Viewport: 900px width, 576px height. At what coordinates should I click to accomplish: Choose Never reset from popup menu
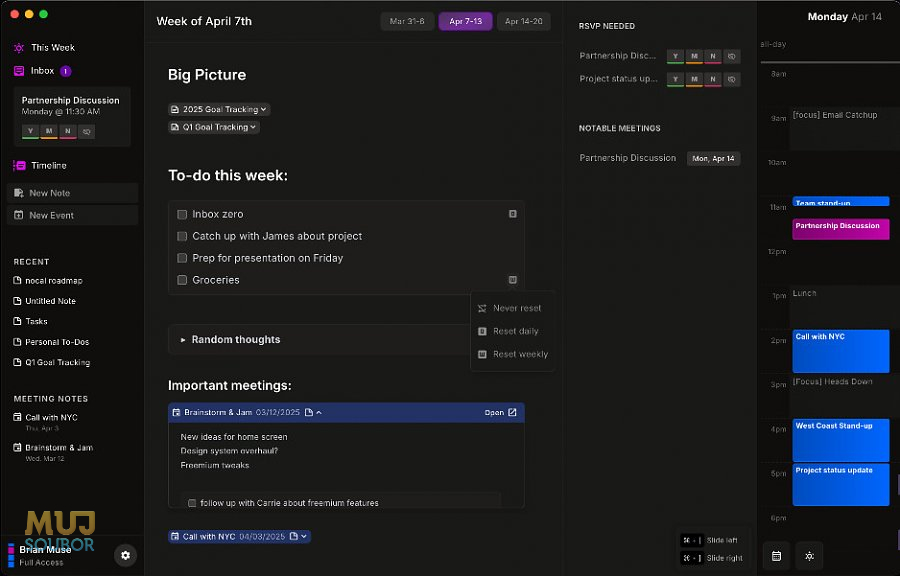pyautogui.click(x=512, y=308)
